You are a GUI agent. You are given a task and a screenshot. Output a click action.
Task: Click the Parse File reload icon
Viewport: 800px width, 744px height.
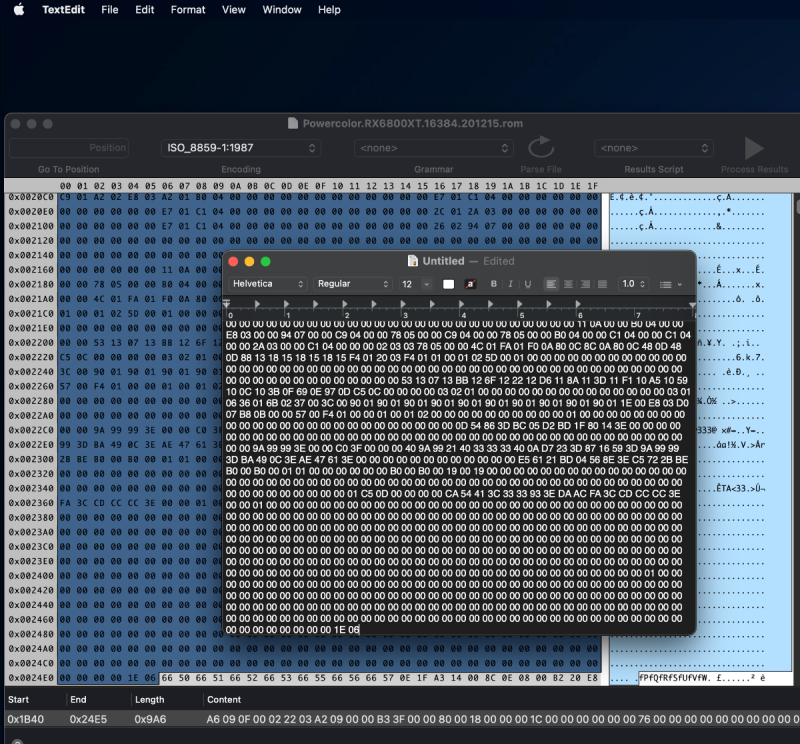tap(541, 147)
